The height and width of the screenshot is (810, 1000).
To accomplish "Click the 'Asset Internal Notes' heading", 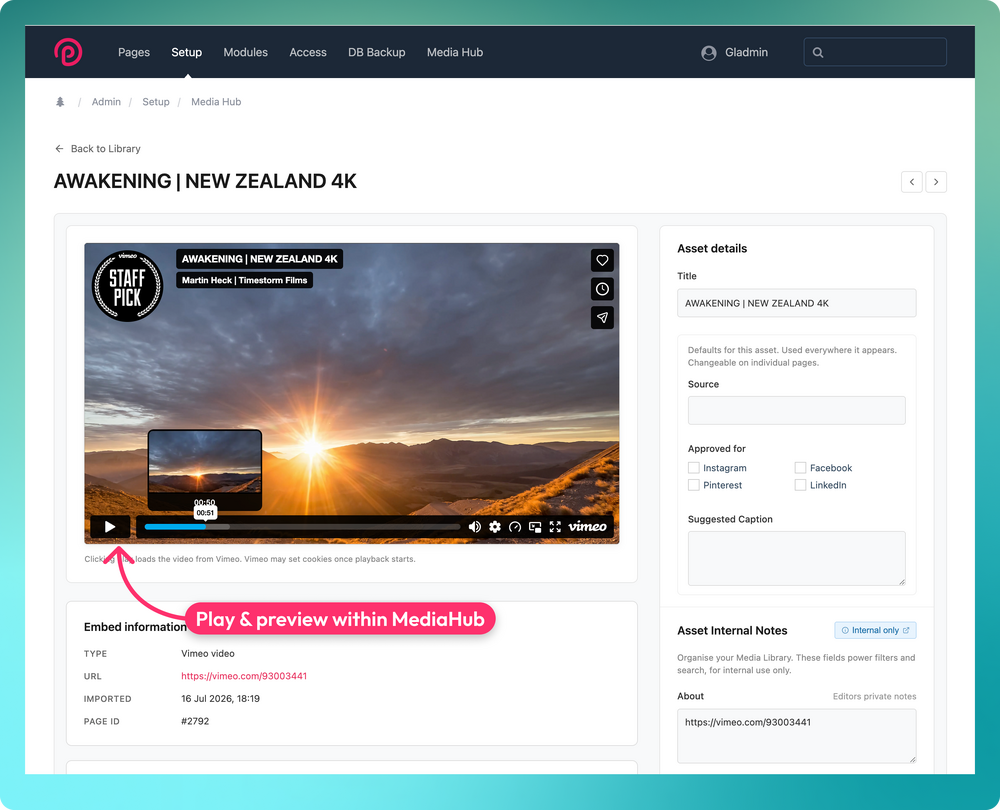I will (732, 631).
